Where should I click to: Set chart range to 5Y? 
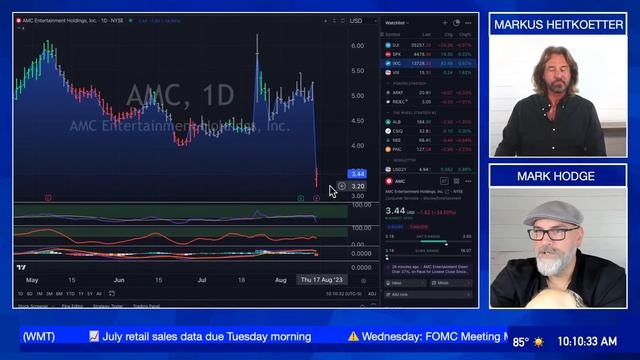90,293
